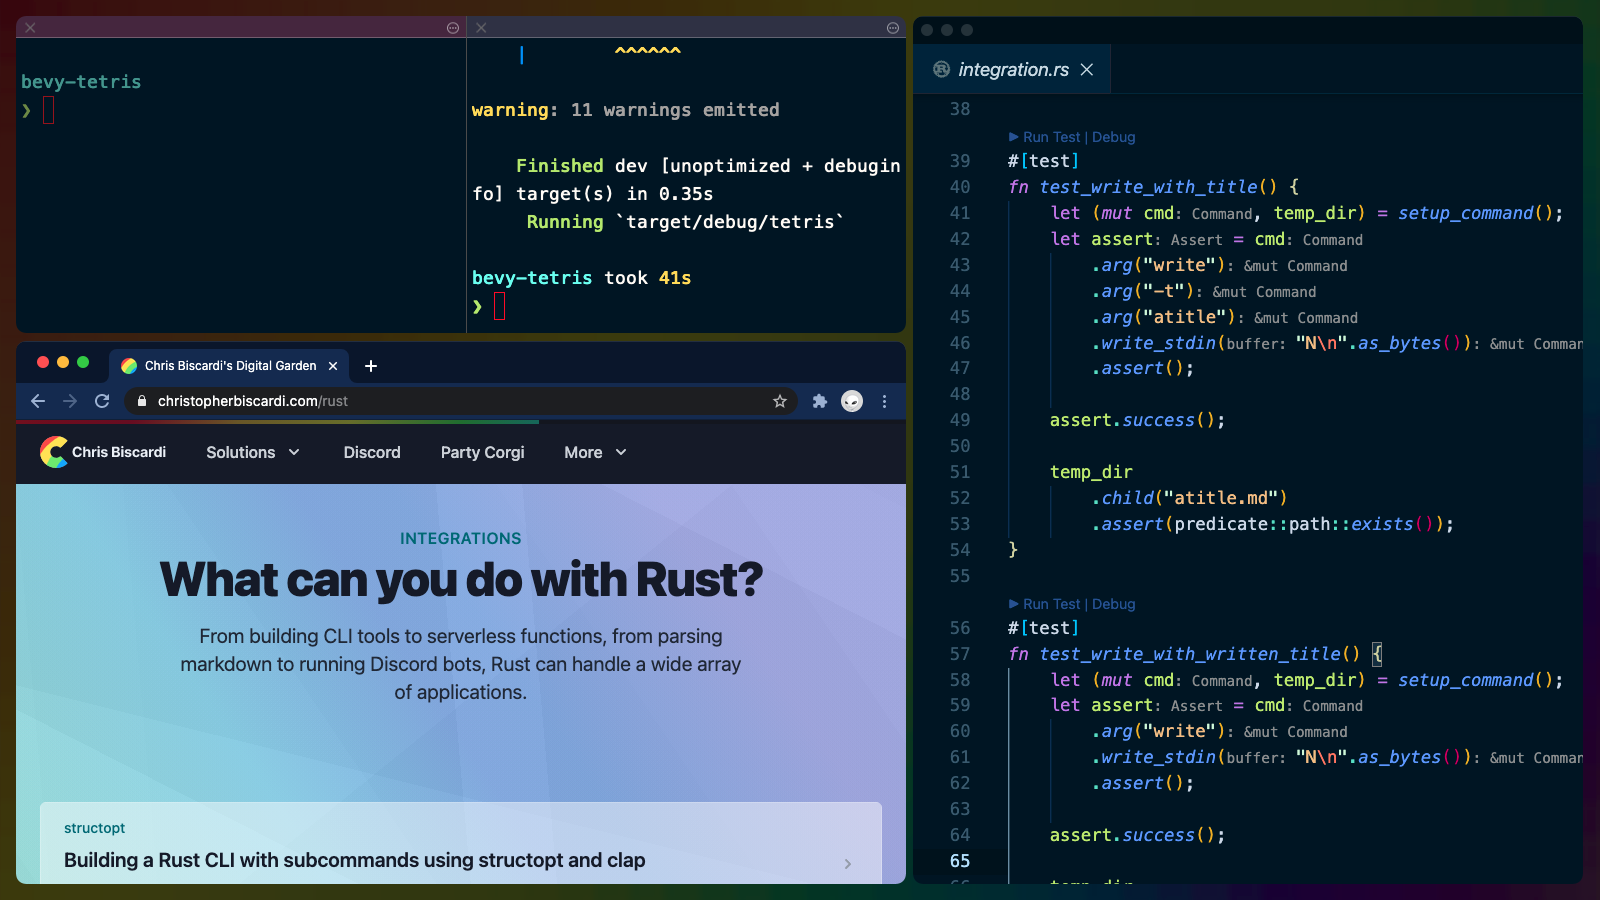This screenshot has height=900, width=1600.
Task: Click '11 warnings emitted' text in terminal
Action: (675, 110)
